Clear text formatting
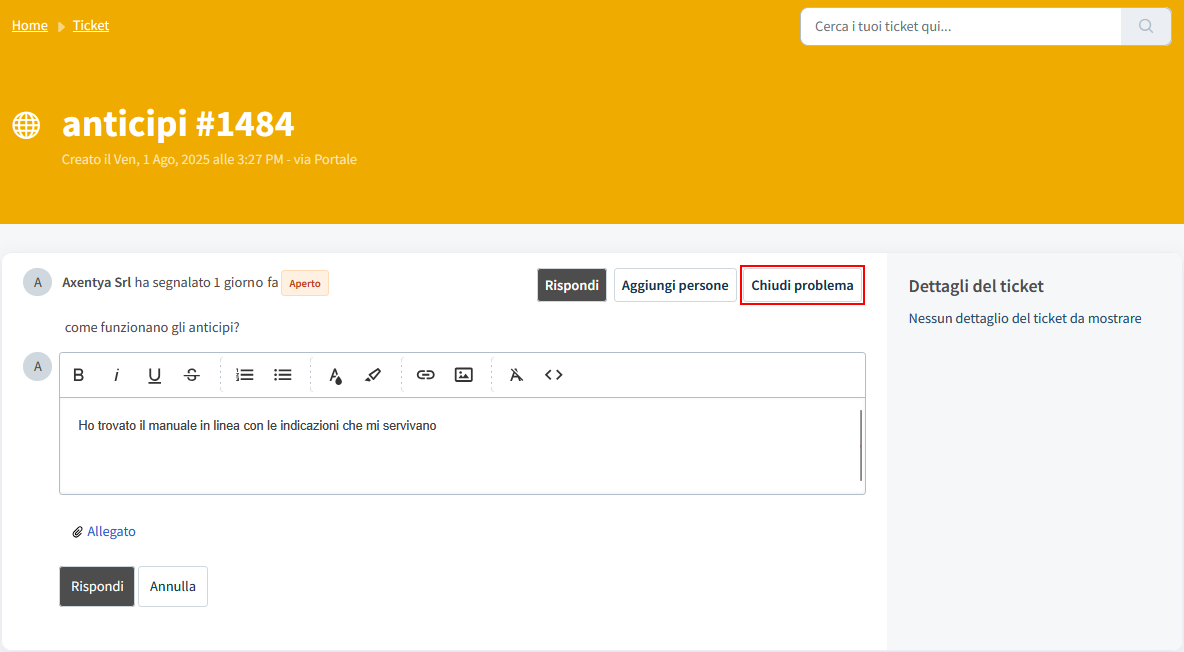The width and height of the screenshot is (1184, 652). (516, 375)
